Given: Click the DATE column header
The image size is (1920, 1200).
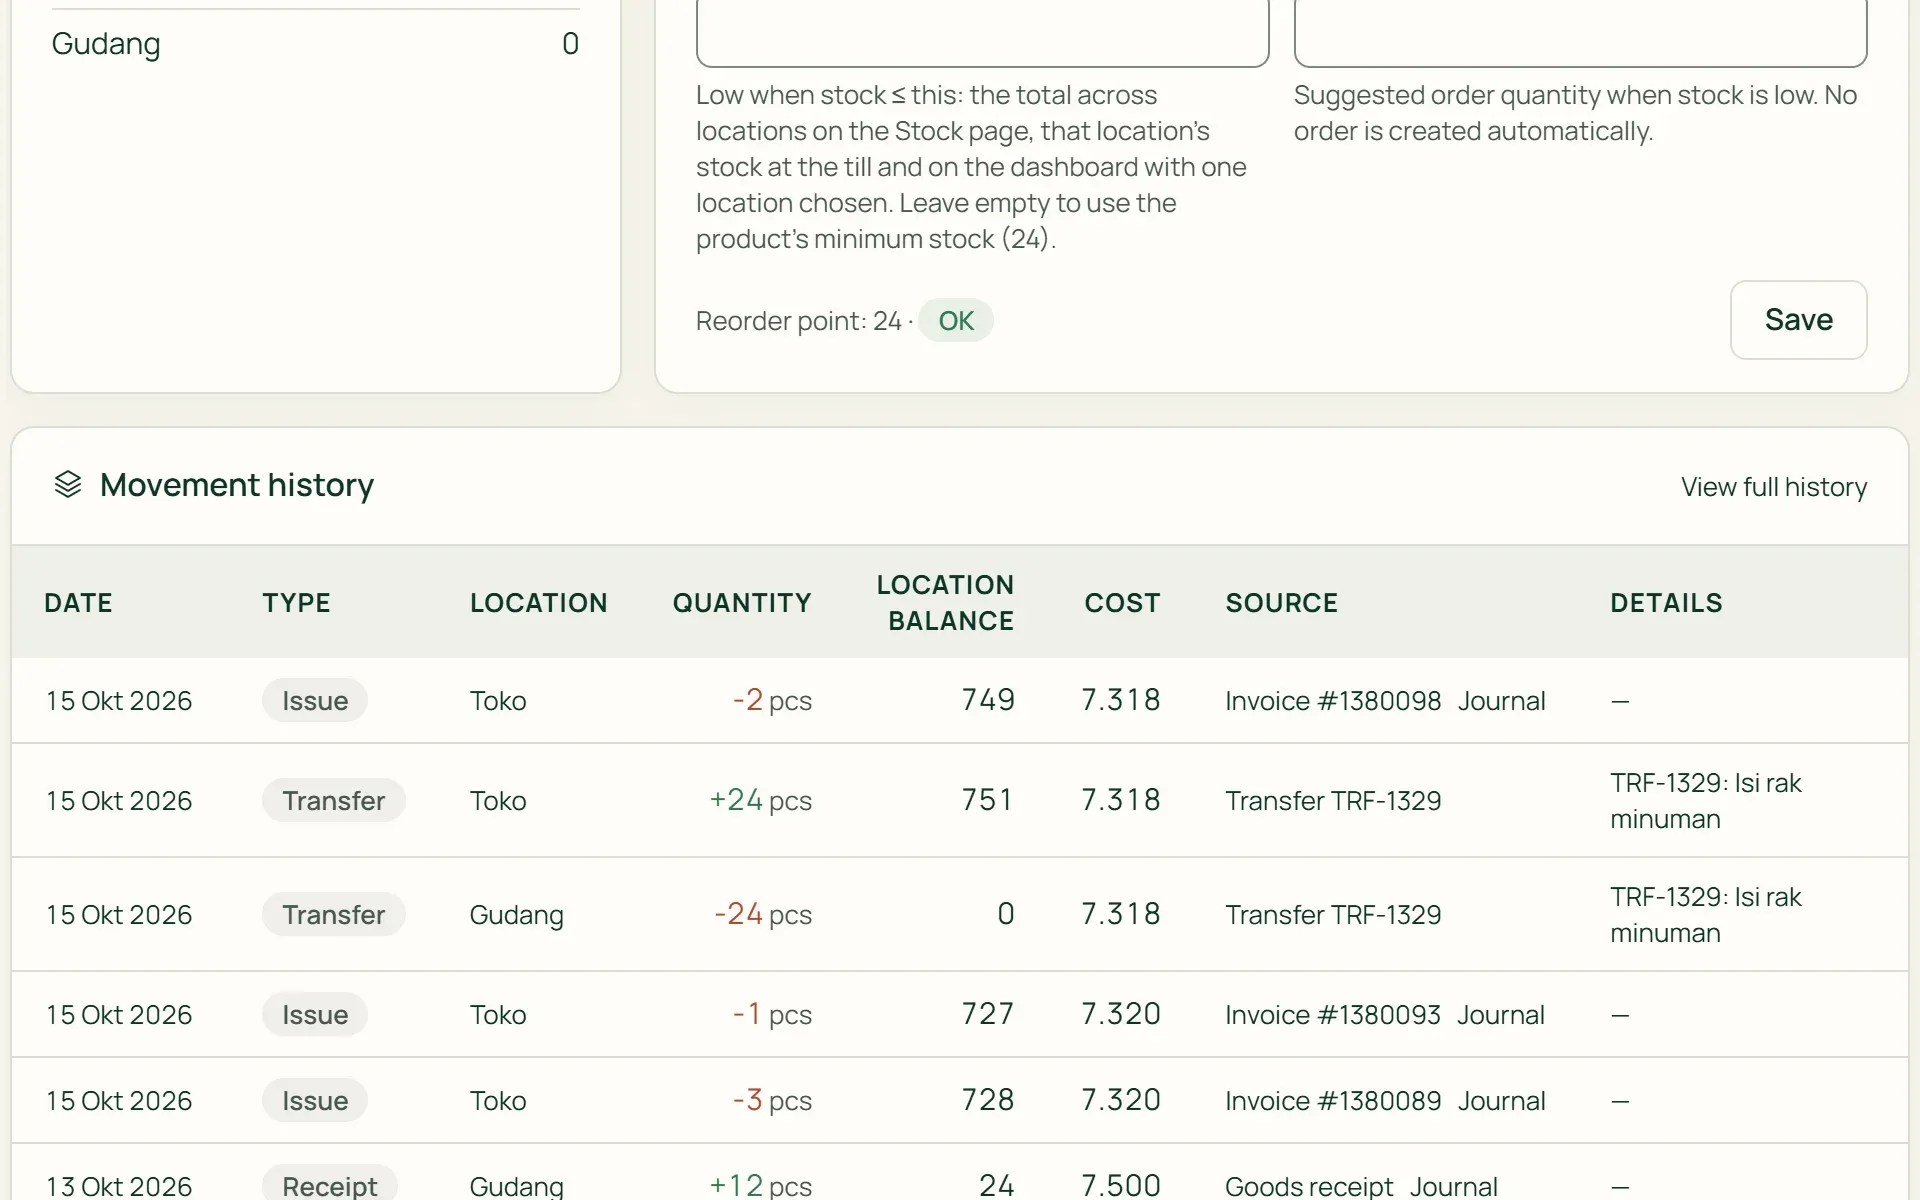Looking at the screenshot, I should pos(78,603).
